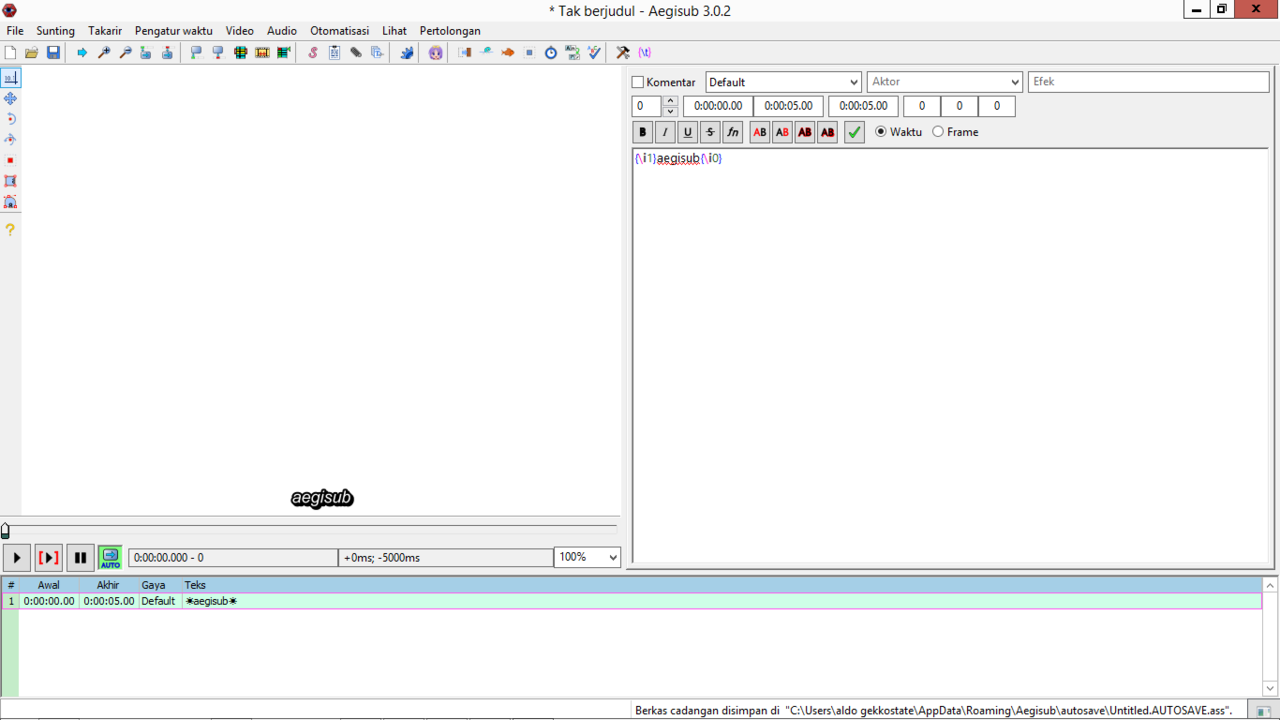Screen dimensions: 1280x720
Task: Enable the Komentar checkbox
Action: (x=638, y=82)
